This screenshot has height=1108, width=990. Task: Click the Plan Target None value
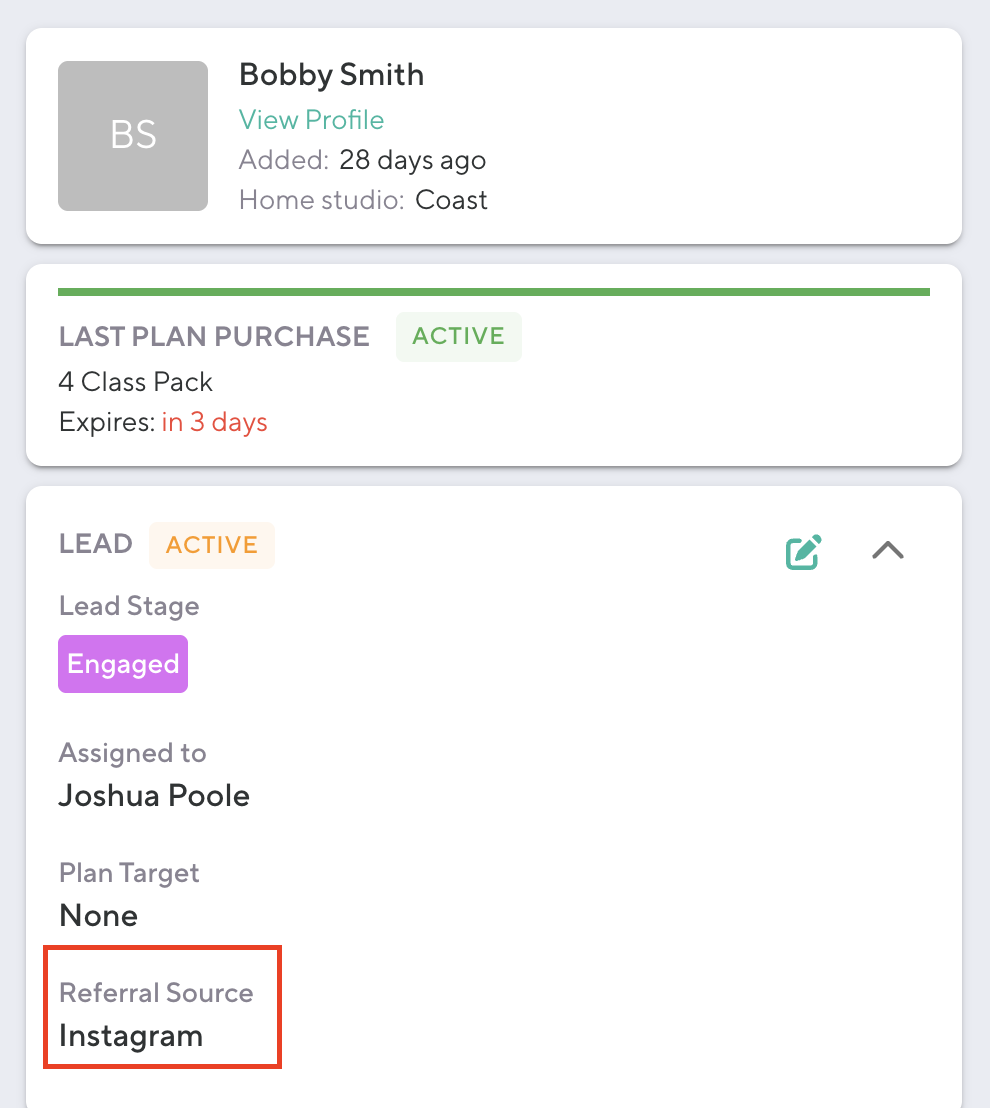tap(98, 916)
